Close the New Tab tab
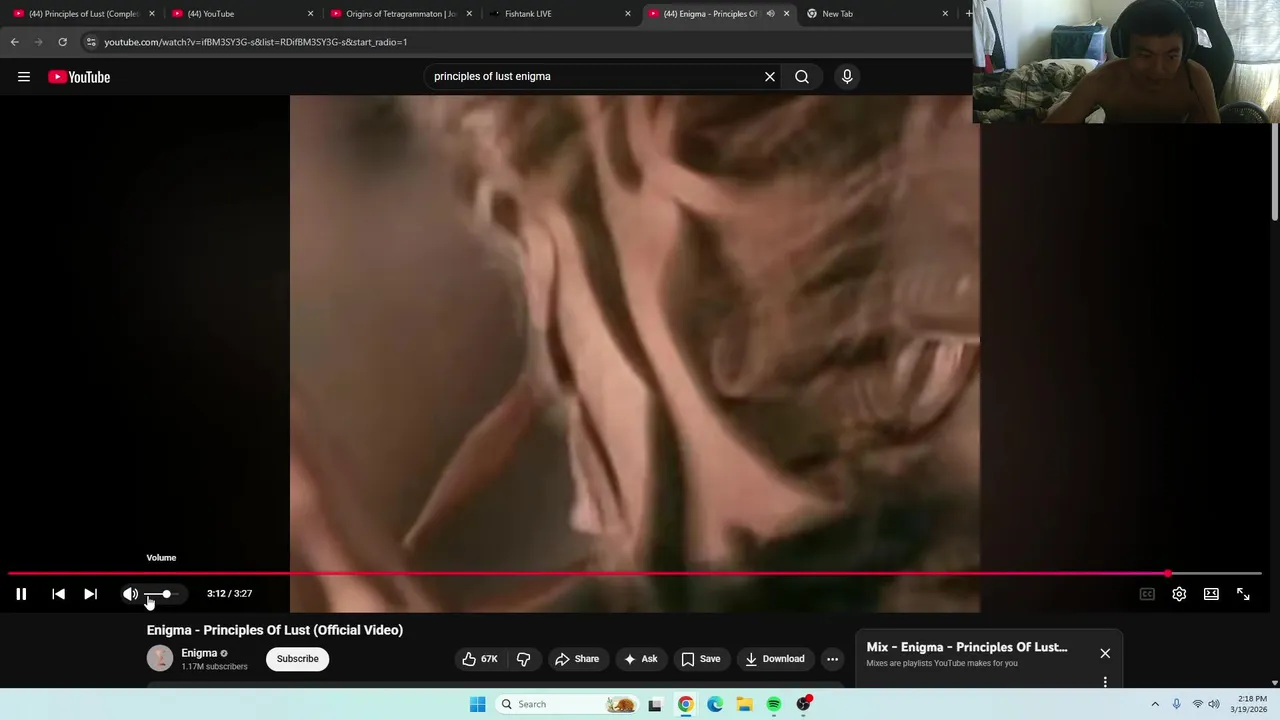 point(945,14)
